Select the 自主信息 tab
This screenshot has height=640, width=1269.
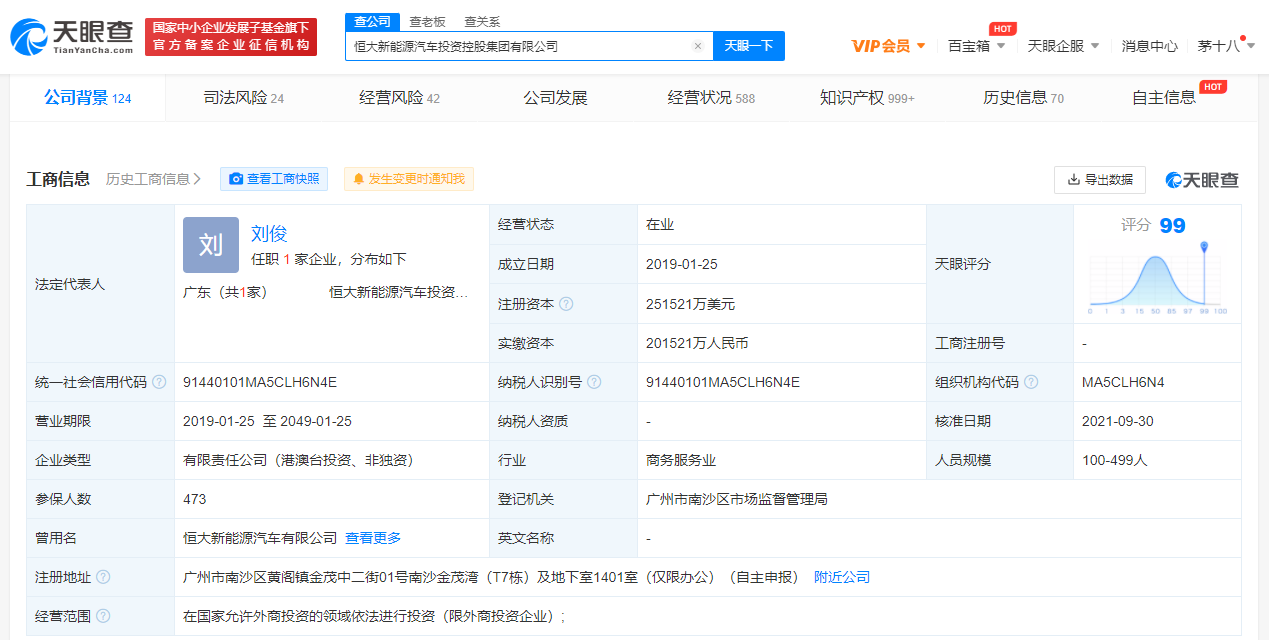pos(1164,98)
